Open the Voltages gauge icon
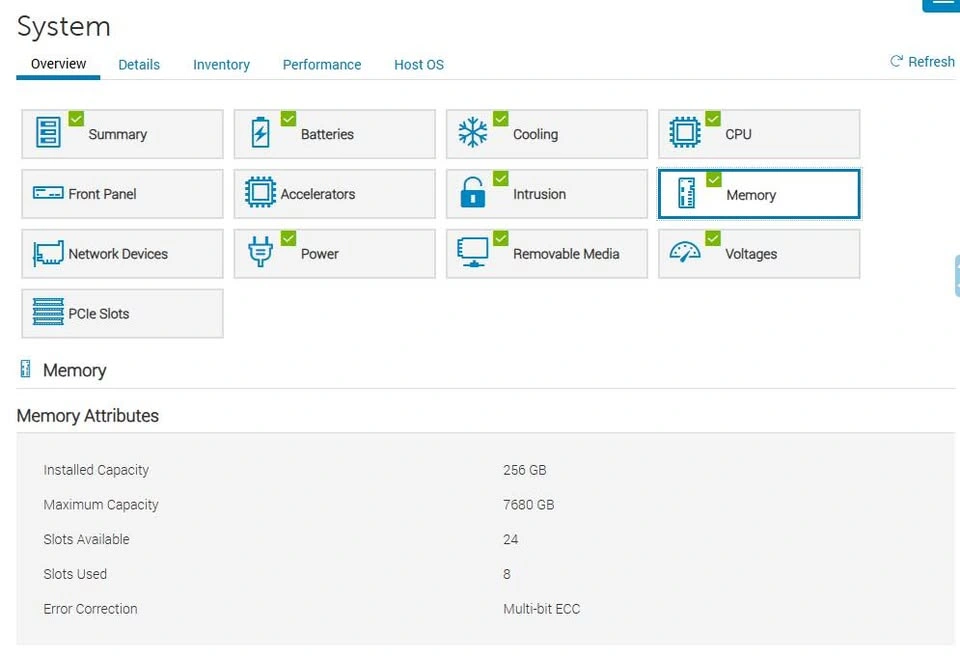The image size is (960, 658). click(685, 253)
